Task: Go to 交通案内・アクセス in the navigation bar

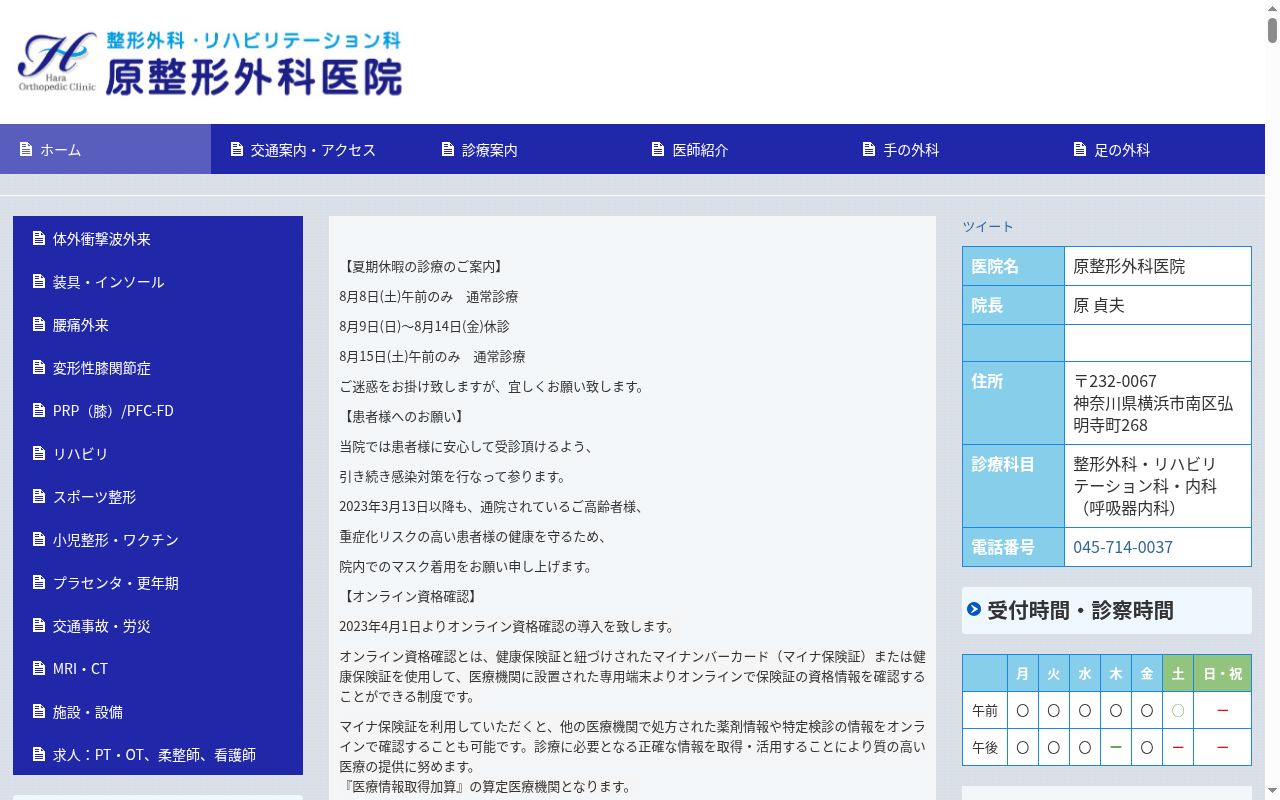Action: 316,149
